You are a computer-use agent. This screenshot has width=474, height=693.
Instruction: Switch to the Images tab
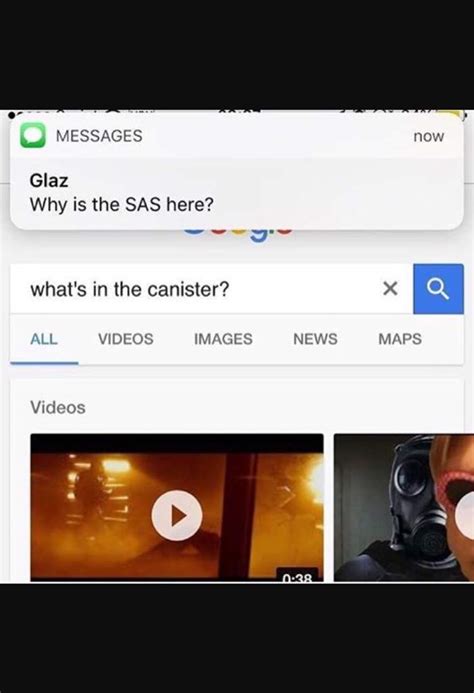(223, 339)
